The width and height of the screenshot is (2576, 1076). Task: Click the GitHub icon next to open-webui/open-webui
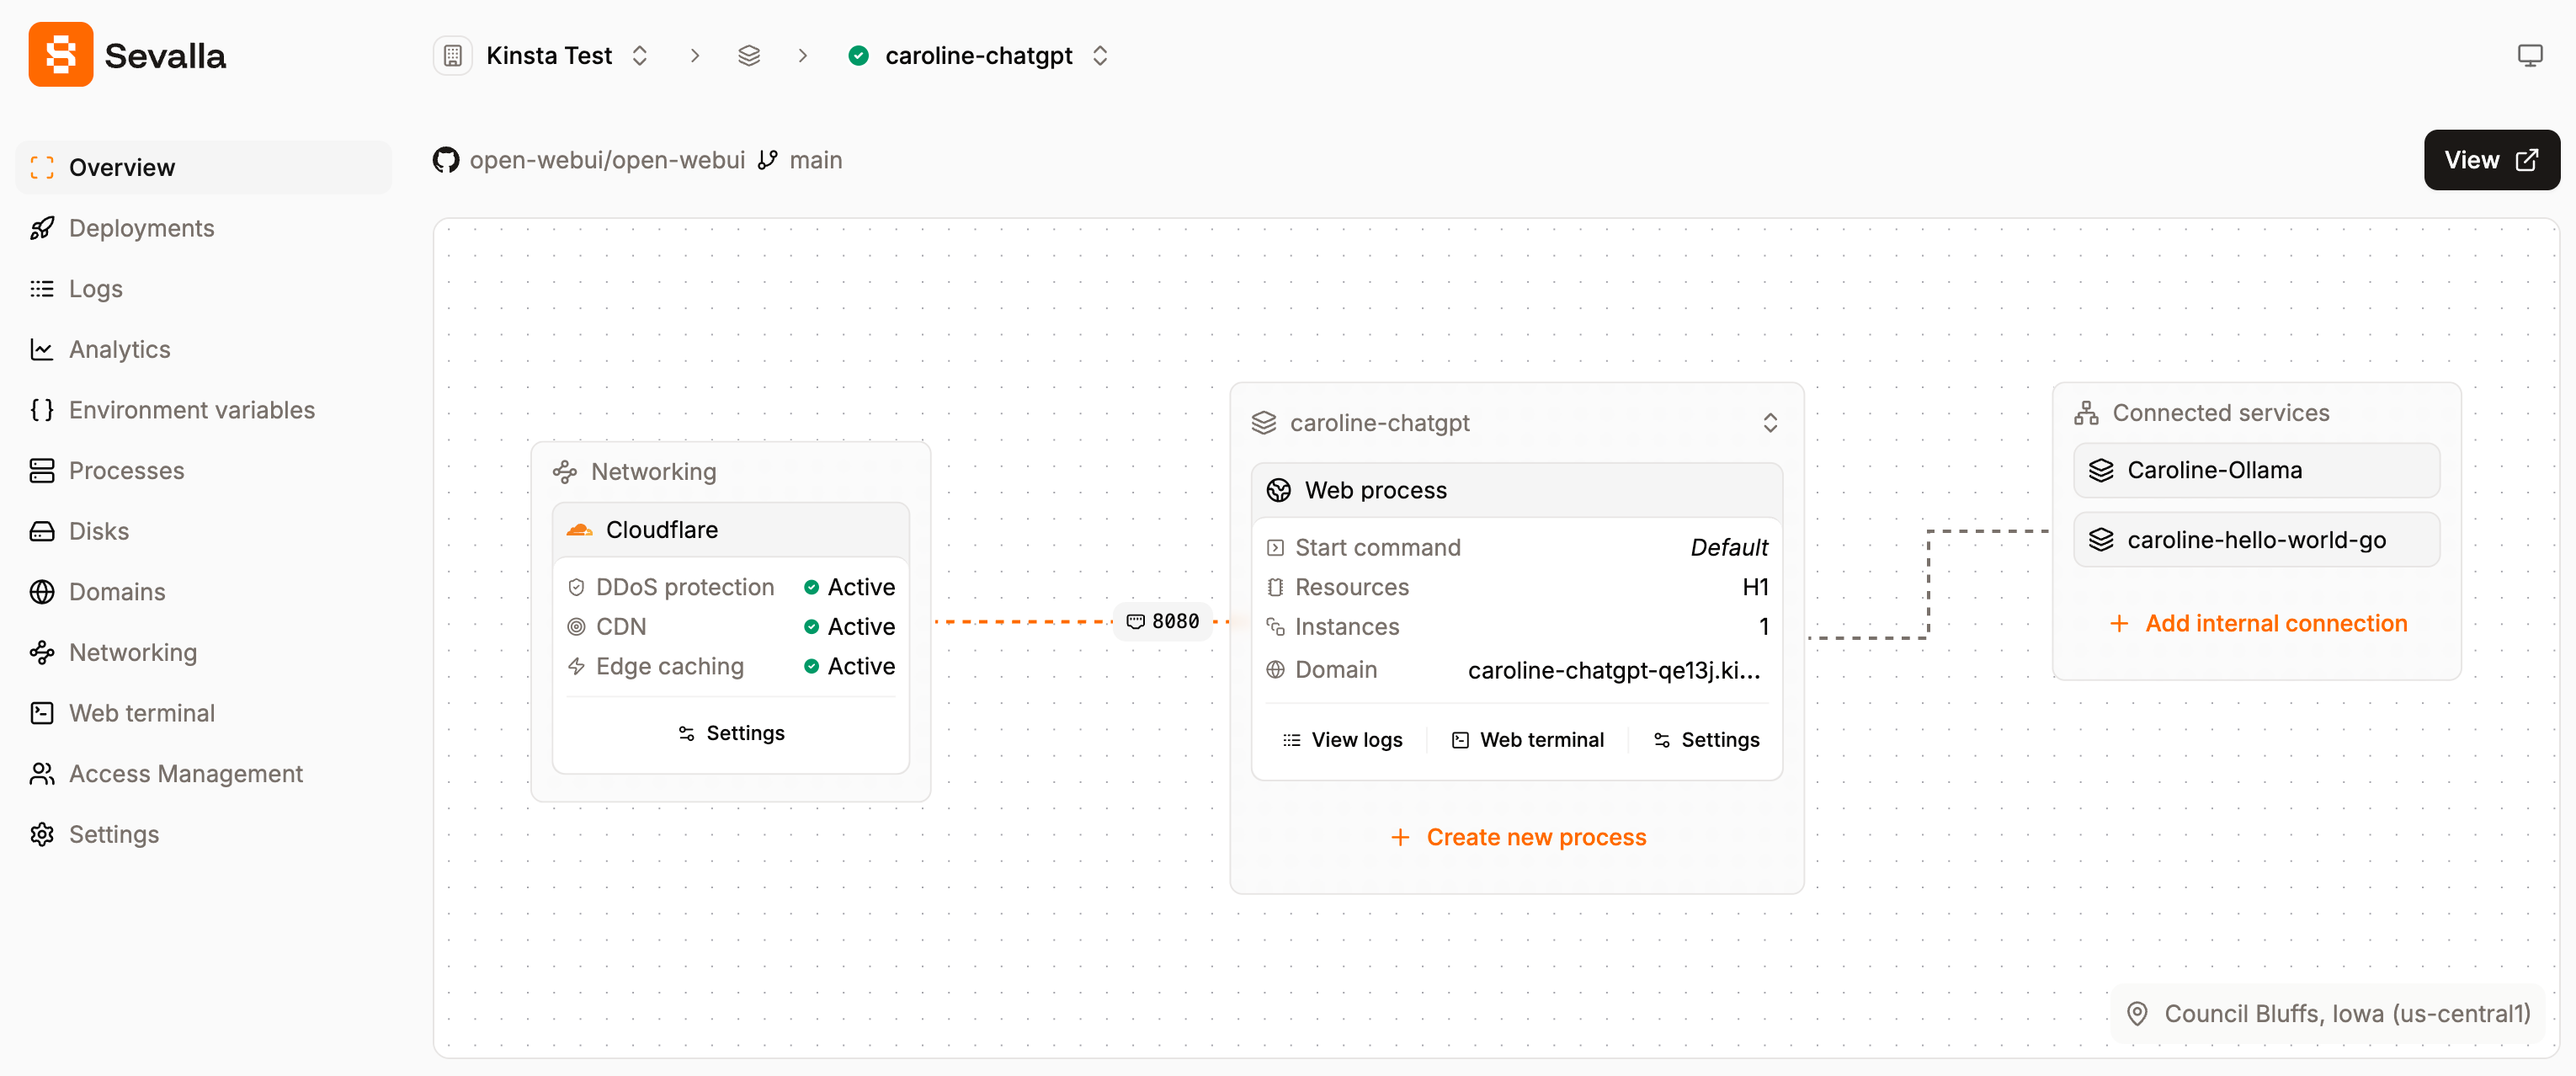[x=445, y=159]
